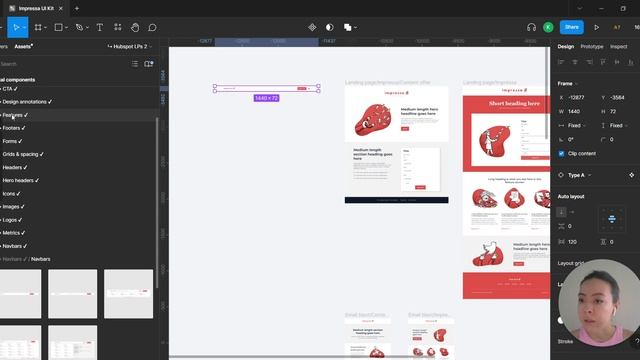This screenshot has width=640, height=360.
Task: Expand the Footers component group
Action: 13,128
